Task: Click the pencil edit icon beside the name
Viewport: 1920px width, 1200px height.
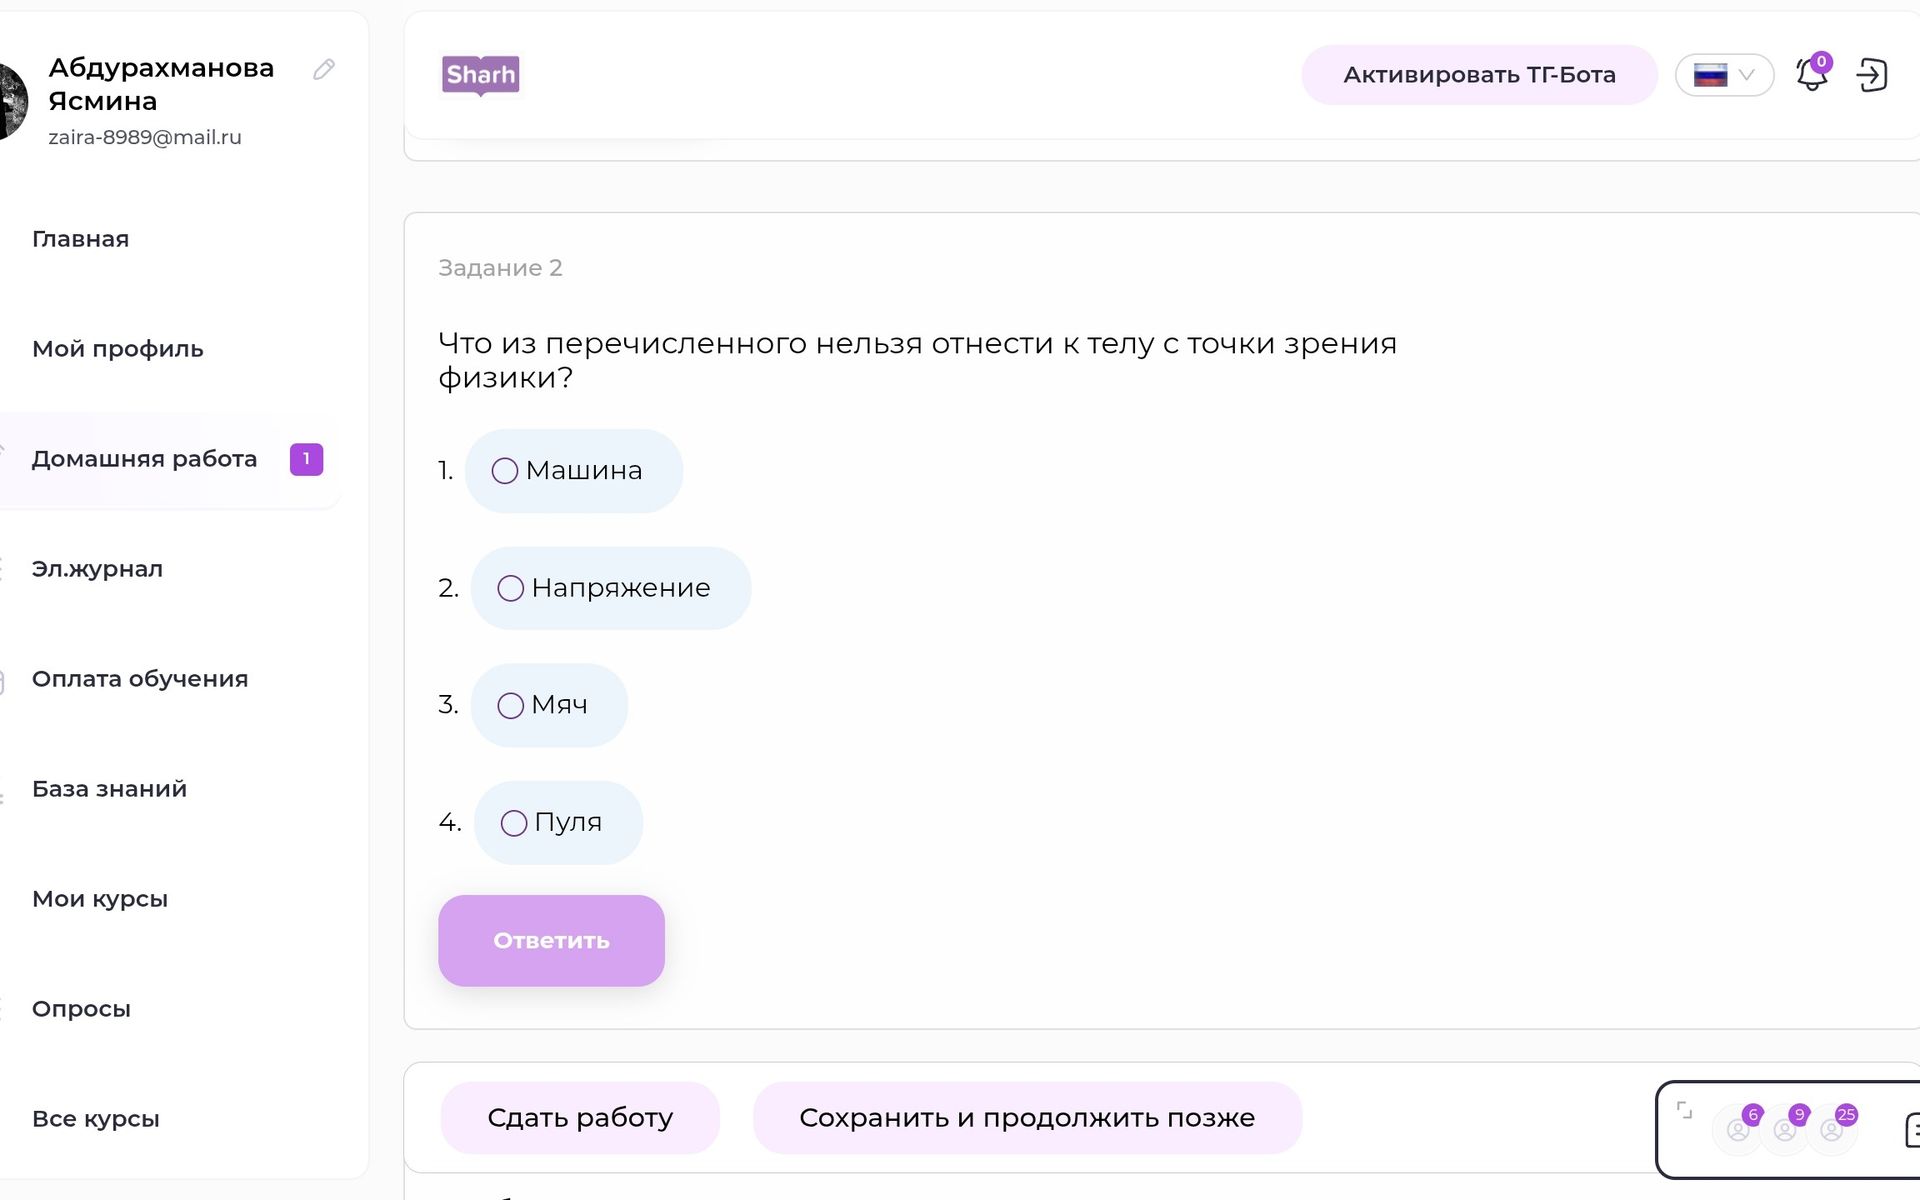Action: [x=323, y=69]
